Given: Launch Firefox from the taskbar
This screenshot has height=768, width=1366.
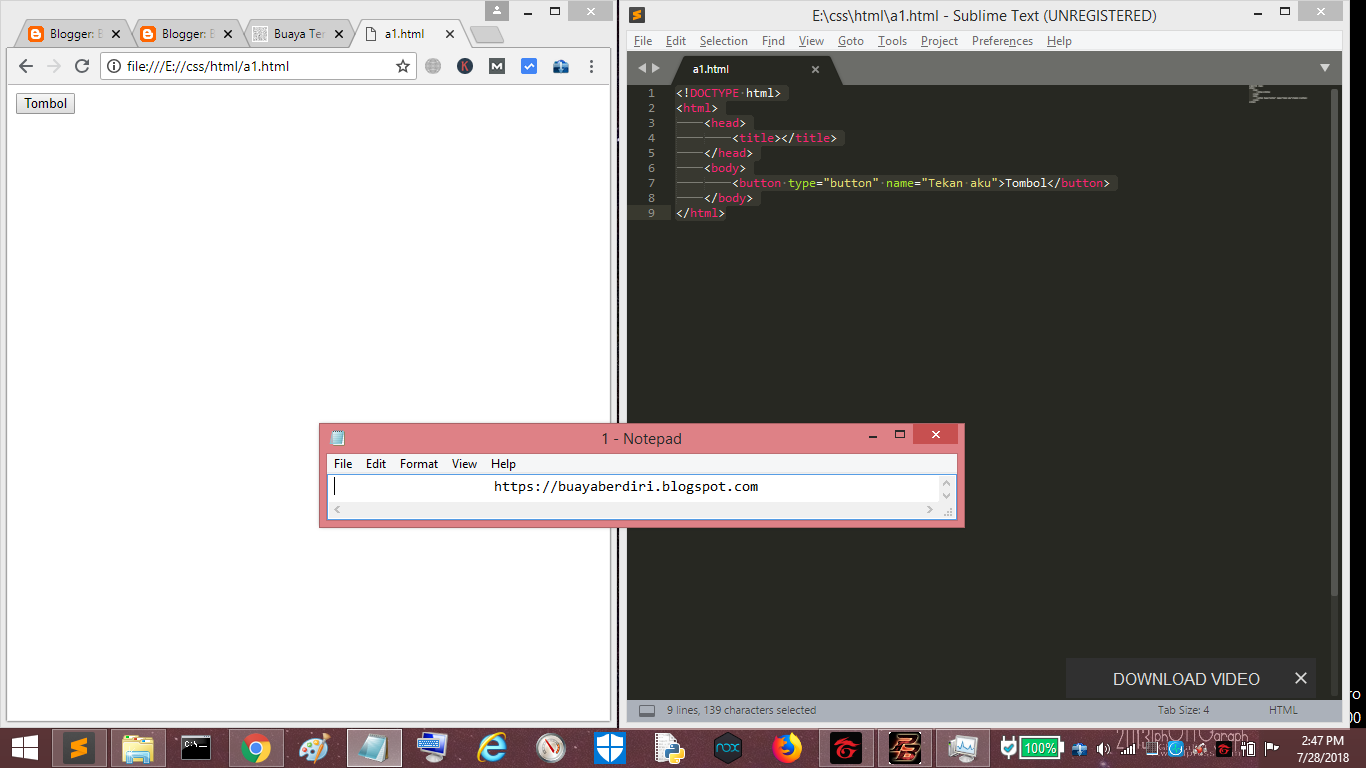Looking at the screenshot, I should tap(787, 748).
